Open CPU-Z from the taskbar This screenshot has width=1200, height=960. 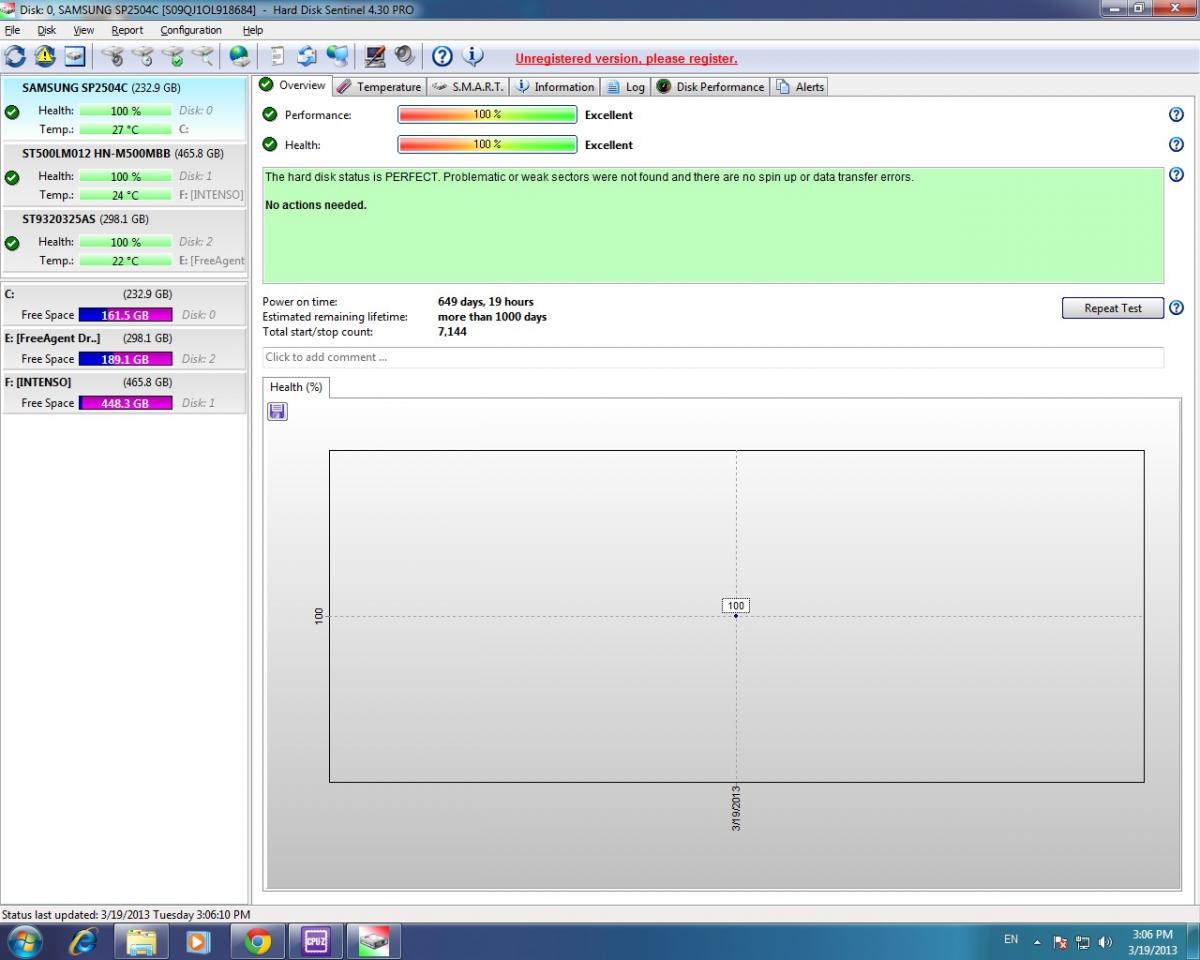point(316,941)
